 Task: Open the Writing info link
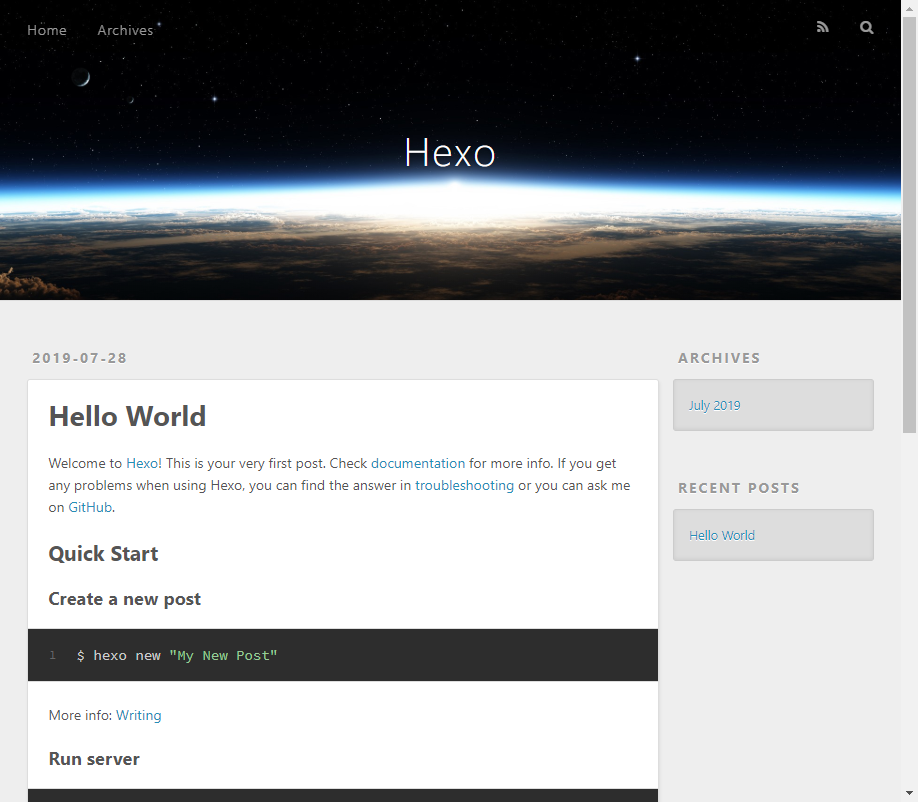point(138,715)
